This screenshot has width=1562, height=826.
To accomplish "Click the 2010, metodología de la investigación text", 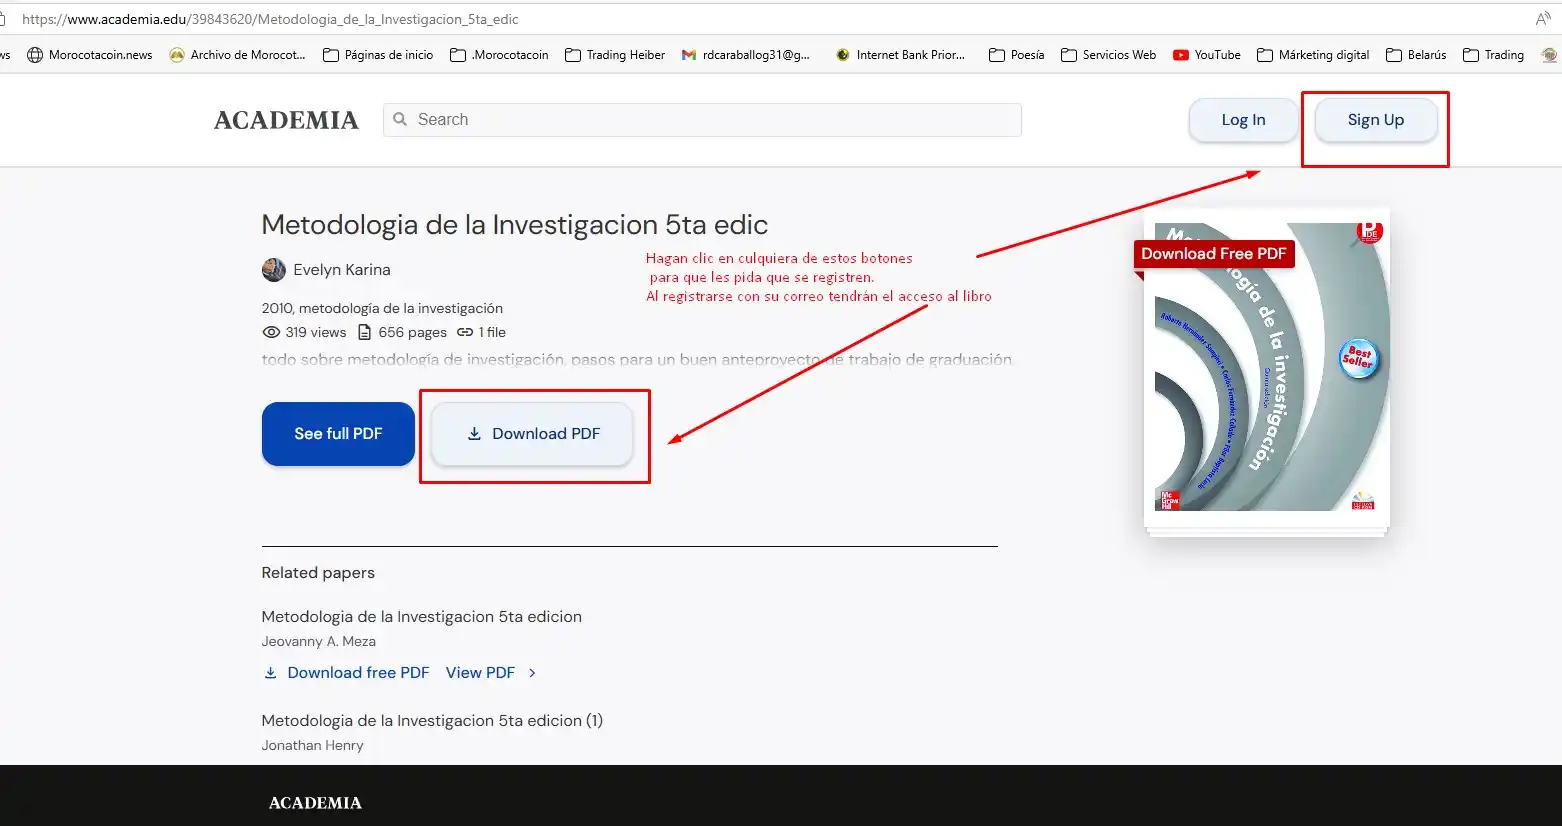I will pos(382,308).
